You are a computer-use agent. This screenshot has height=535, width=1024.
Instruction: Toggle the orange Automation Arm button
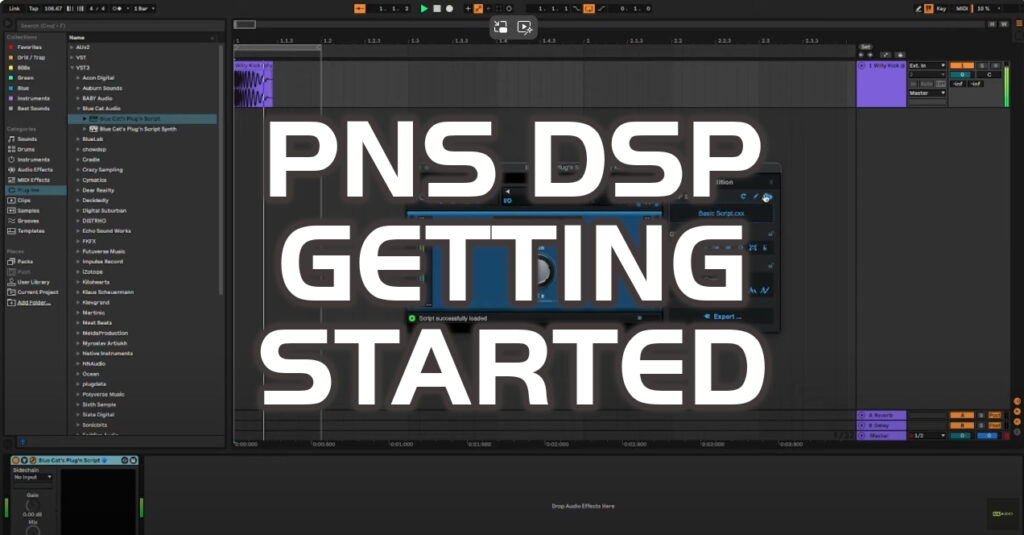pos(478,8)
